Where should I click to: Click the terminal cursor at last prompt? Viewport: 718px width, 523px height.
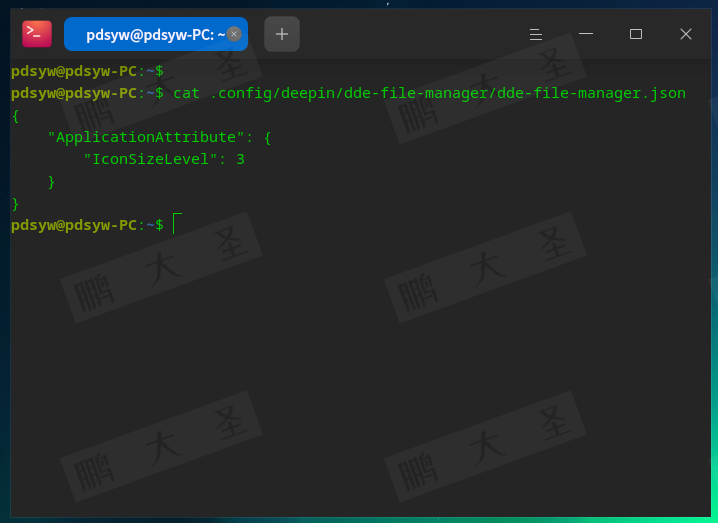pos(177,223)
